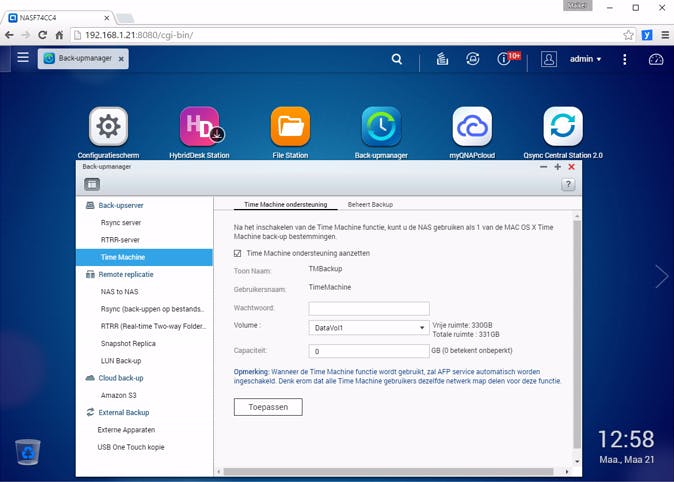Switch to Beheert Backup tab

pyautogui.click(x=370, y=205)
